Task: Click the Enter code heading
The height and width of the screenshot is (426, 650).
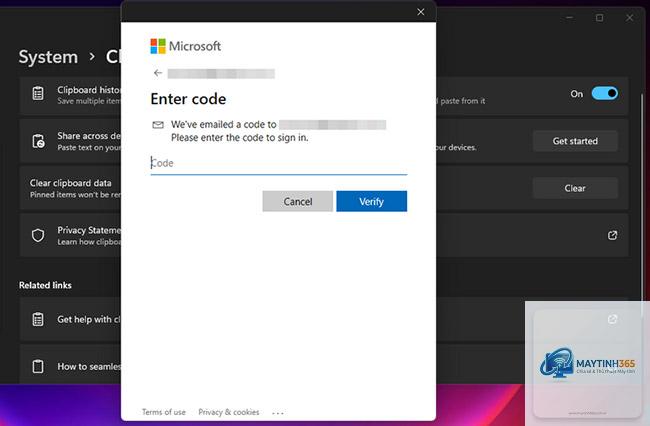Action: 188,99
